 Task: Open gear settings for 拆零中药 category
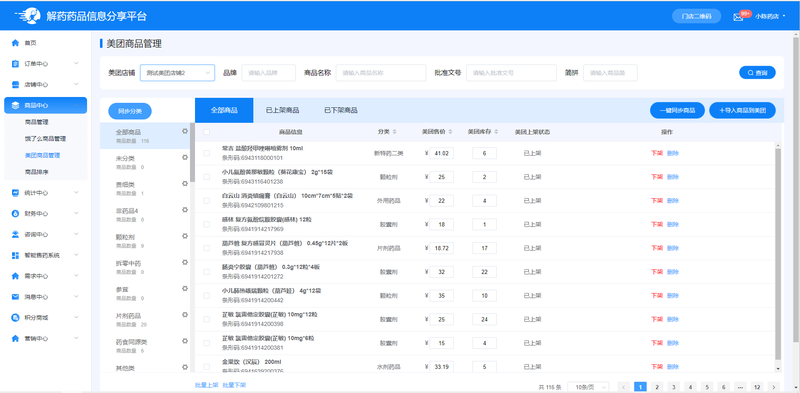pyautogui.click(x=185, y=262)
